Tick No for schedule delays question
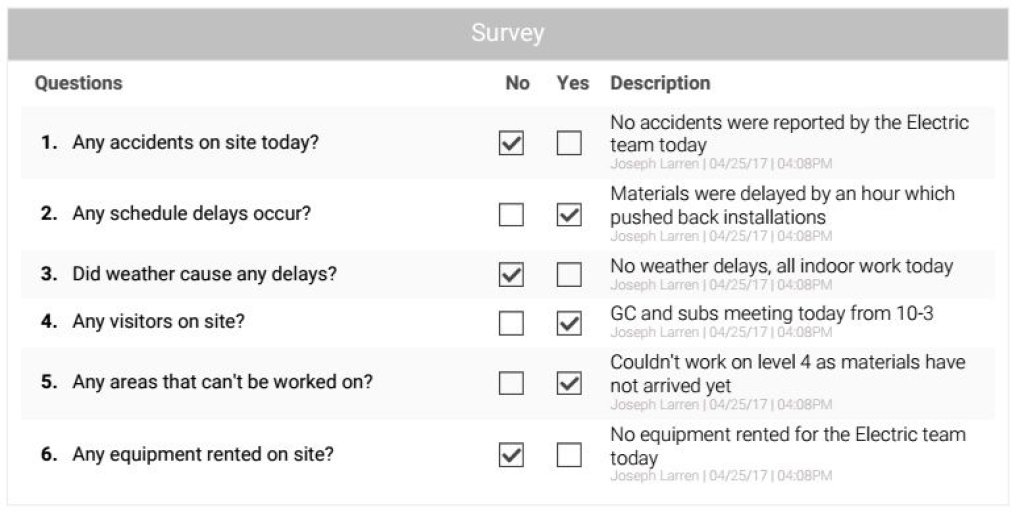This screenshot has height=512, width=1024. coord(511,215)
